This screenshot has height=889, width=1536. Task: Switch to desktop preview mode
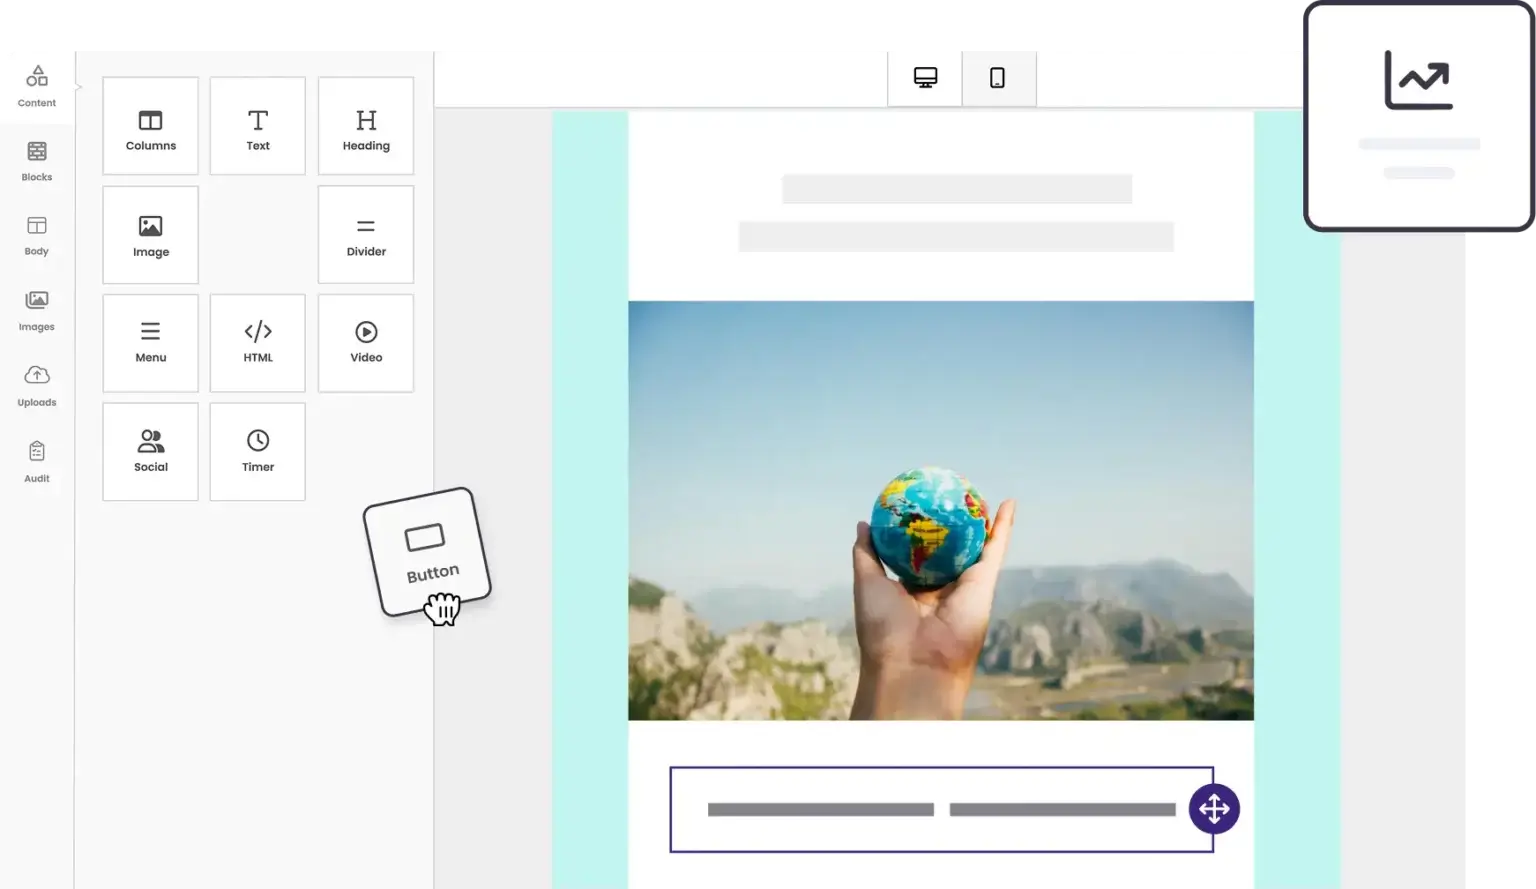[x=925, y=78]
